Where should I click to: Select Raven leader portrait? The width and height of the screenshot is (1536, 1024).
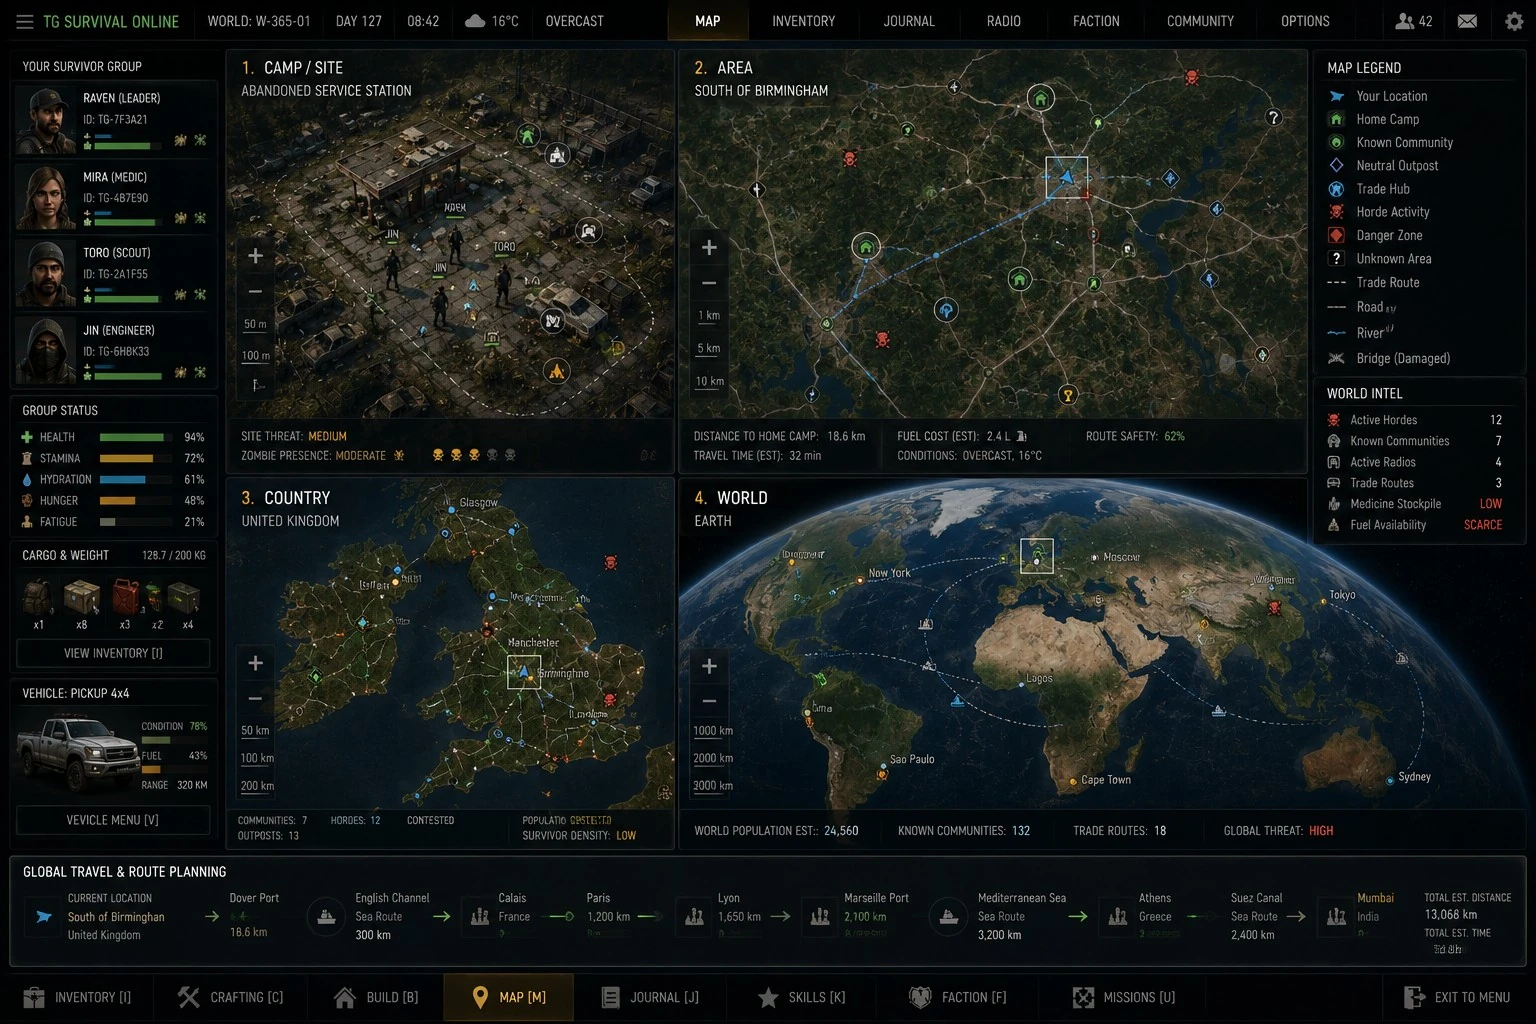pyautogui.click(x=46, y=121)
